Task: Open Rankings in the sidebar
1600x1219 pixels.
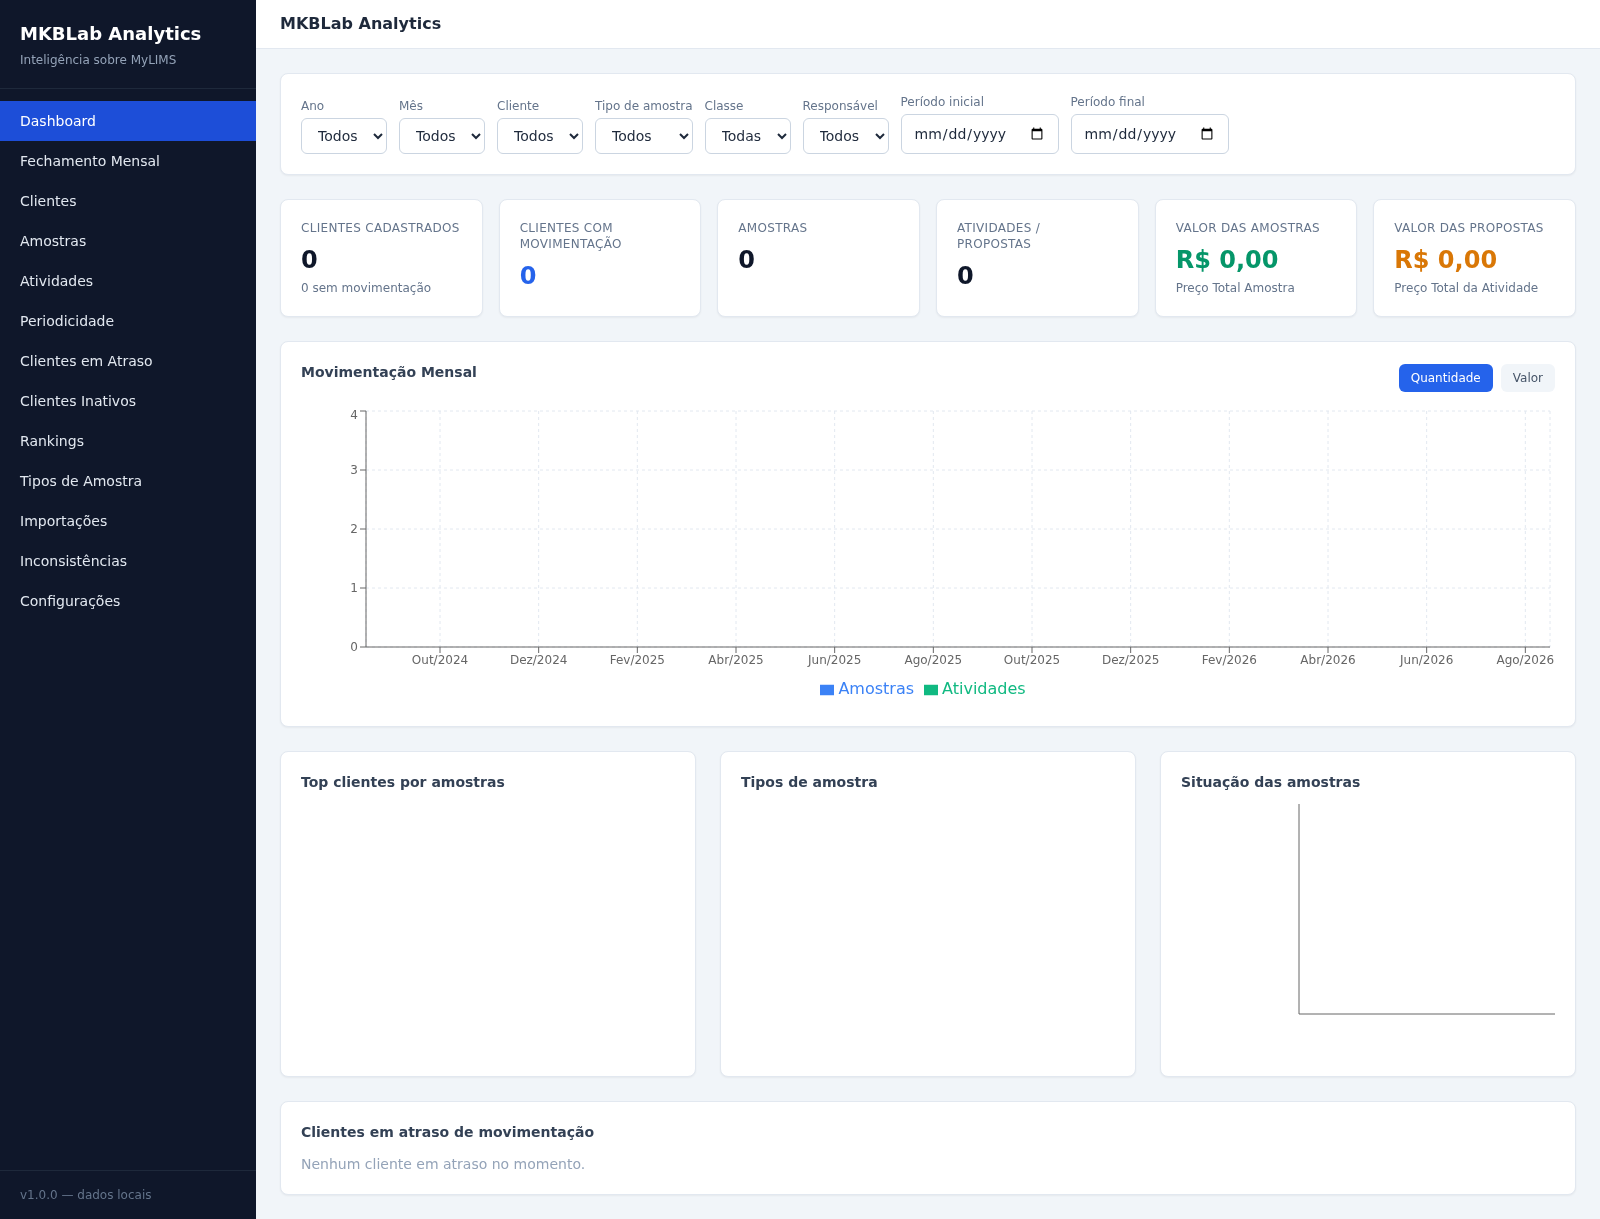Action: [128, 441]
